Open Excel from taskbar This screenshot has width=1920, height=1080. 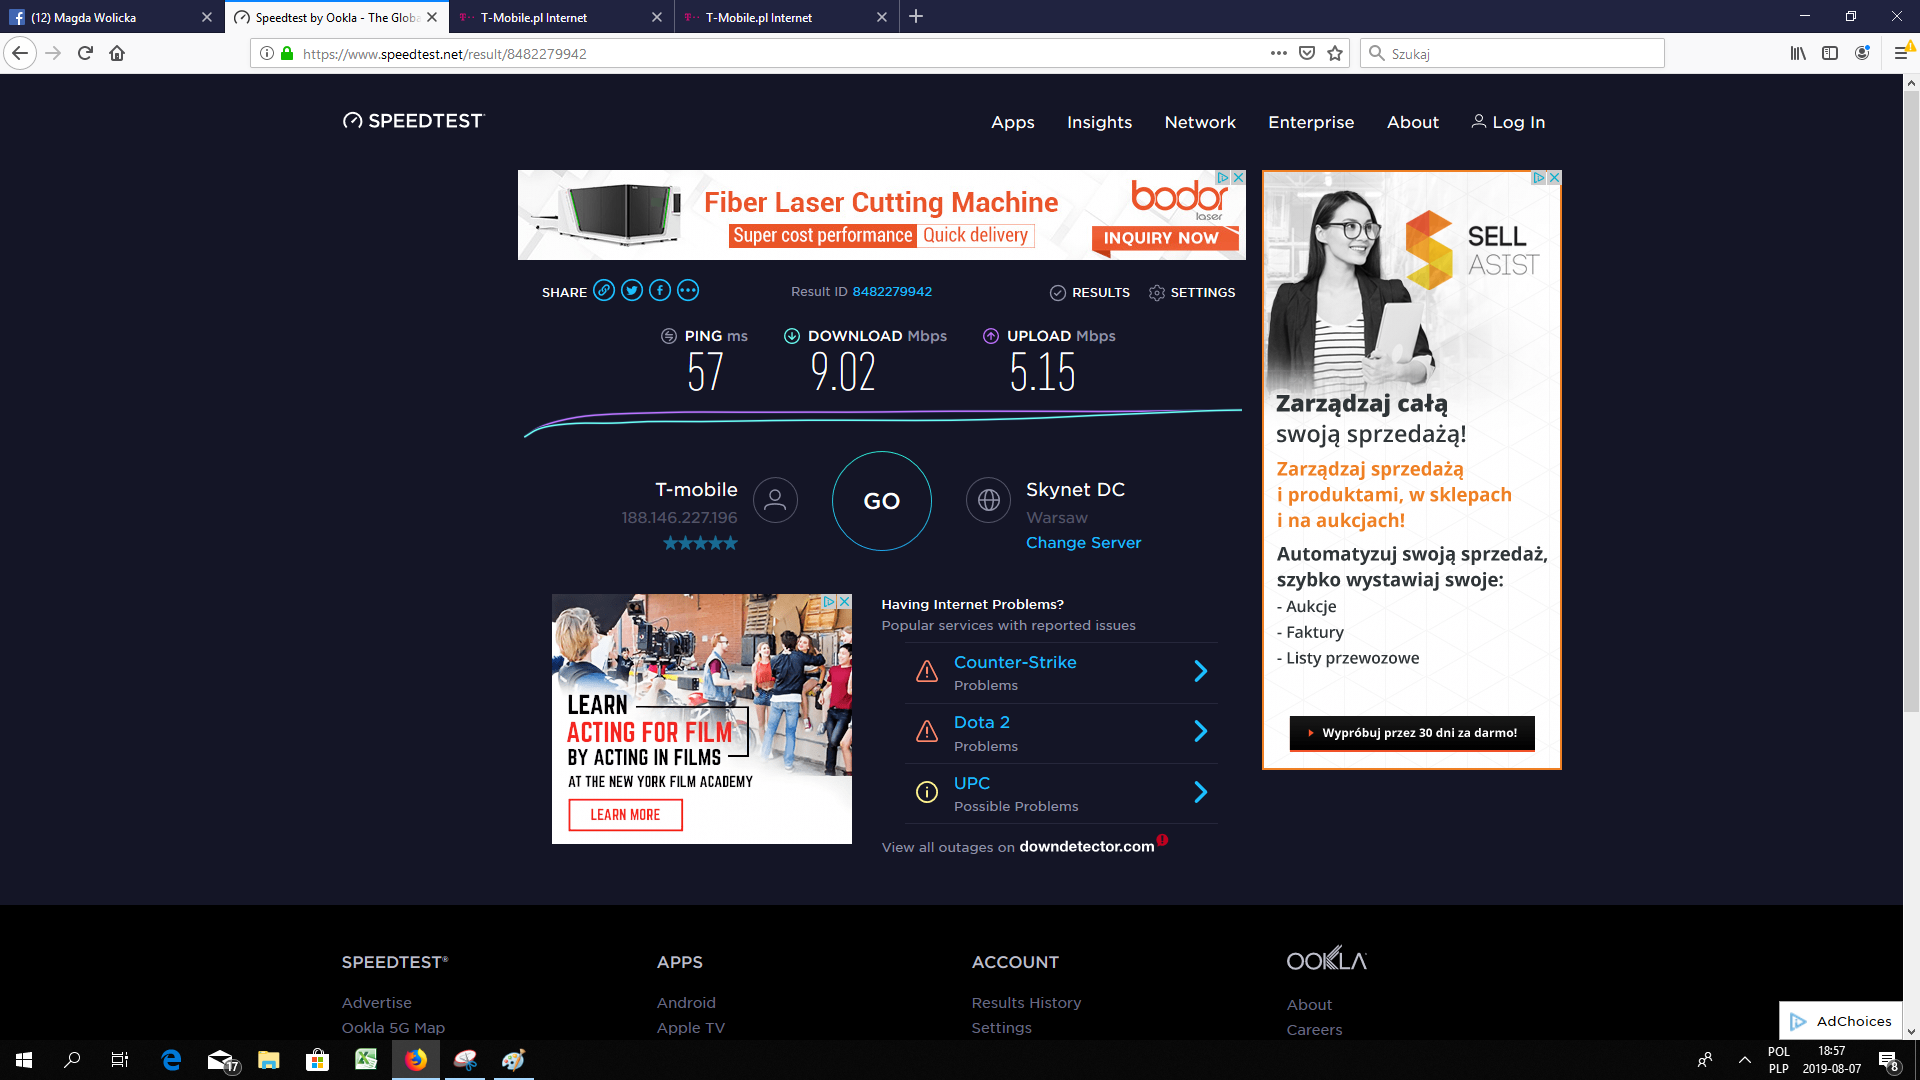(366, 1060)
